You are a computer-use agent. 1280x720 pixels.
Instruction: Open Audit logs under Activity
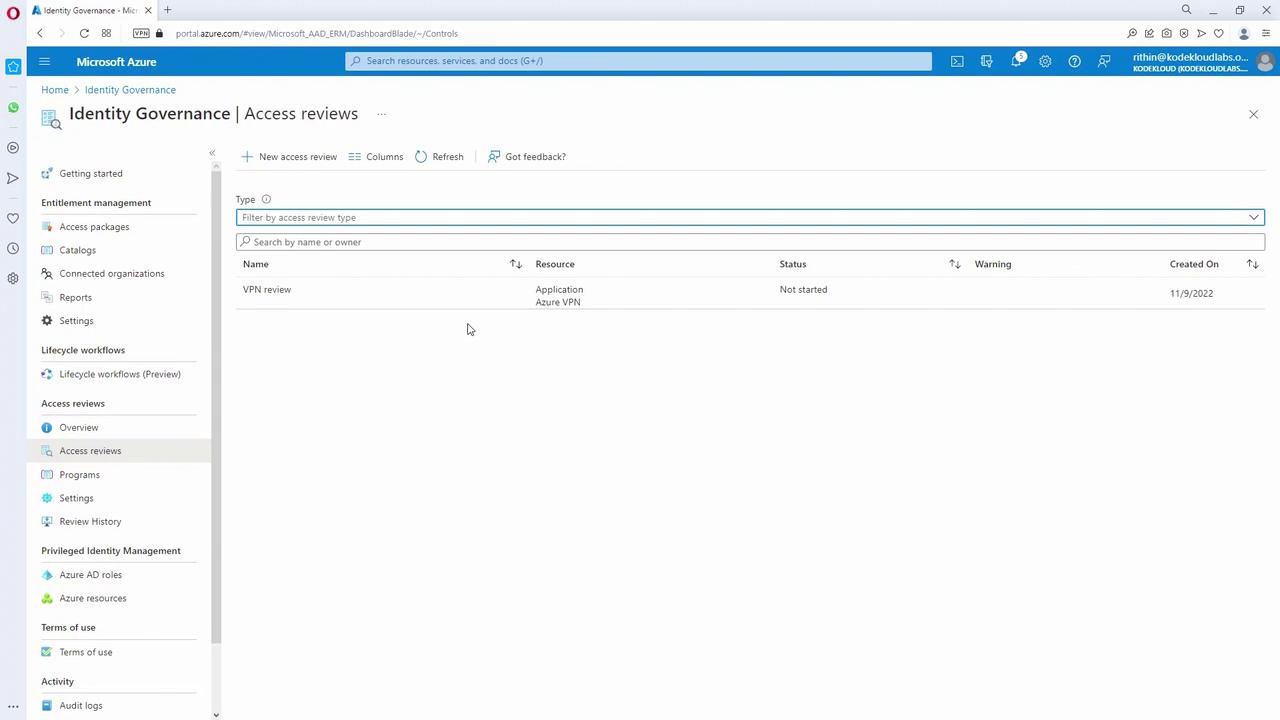click(x=81, y=706)
